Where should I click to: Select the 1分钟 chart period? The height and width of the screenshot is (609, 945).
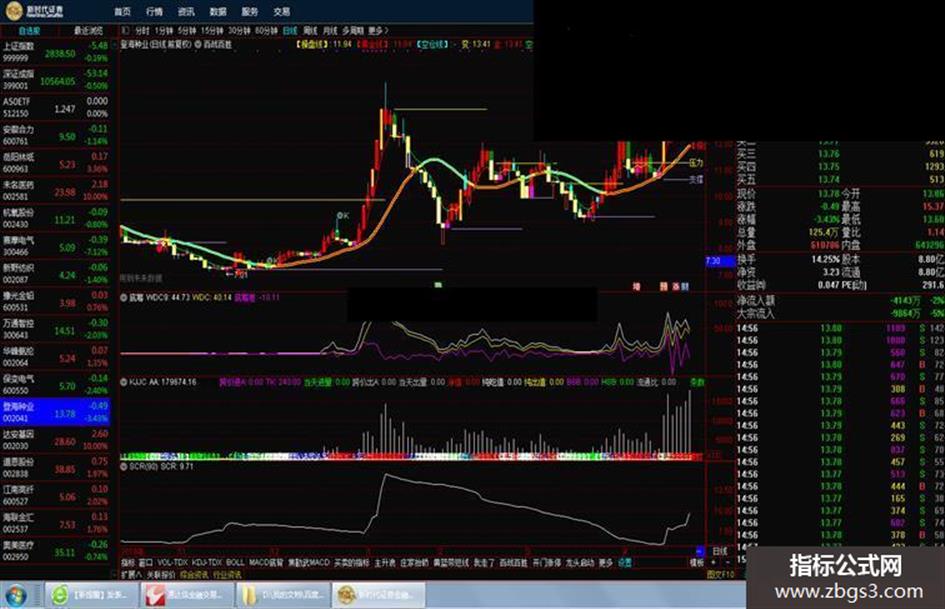point(163,30)
